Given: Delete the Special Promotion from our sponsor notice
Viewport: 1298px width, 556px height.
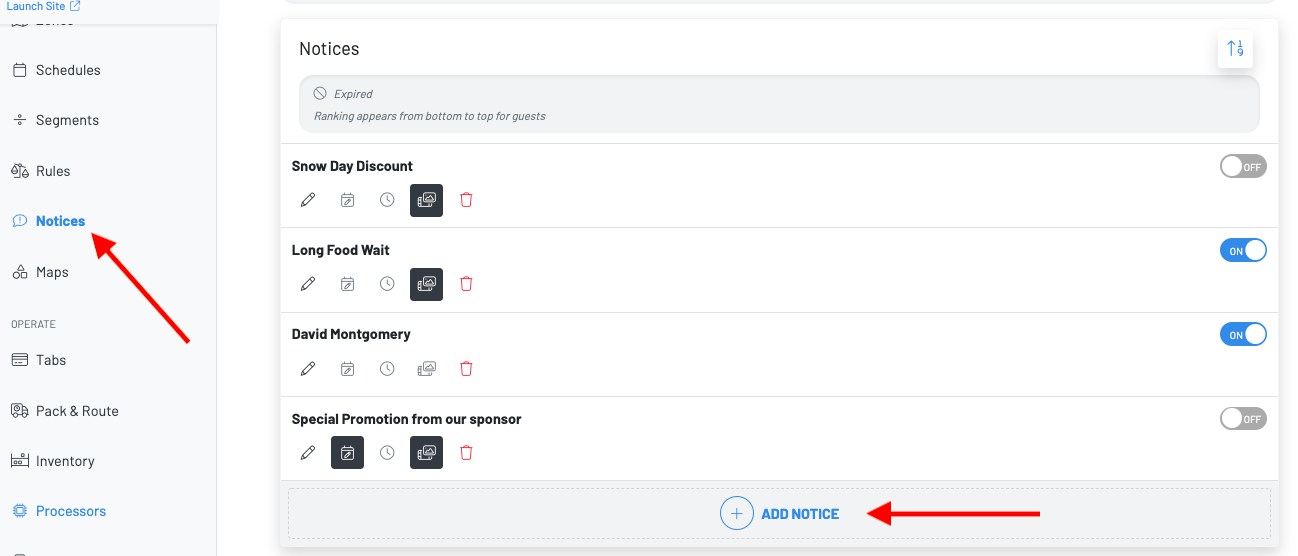Looking at the screenshot, I should [466, 453].
